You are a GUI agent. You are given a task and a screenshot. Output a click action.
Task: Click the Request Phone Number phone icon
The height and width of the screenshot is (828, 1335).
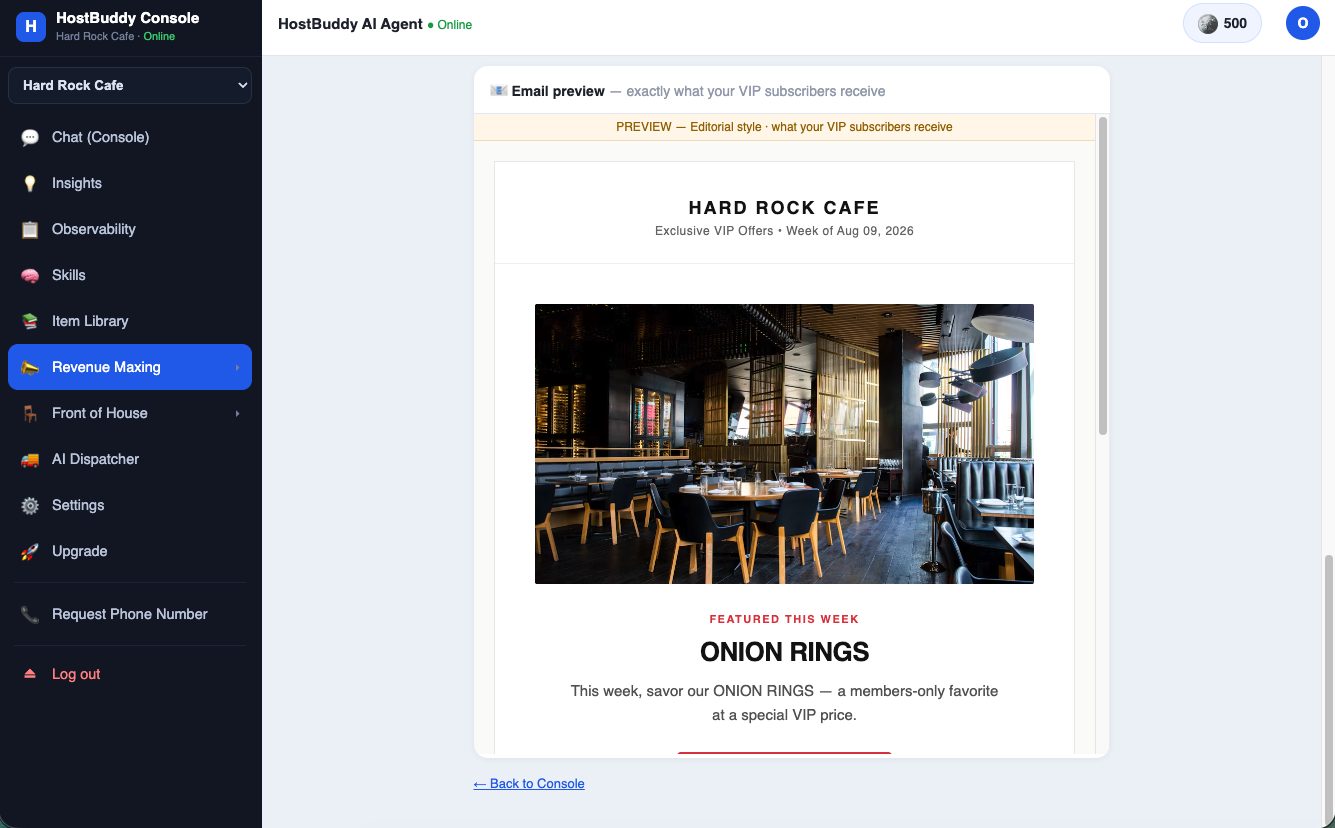pos(30,615)
